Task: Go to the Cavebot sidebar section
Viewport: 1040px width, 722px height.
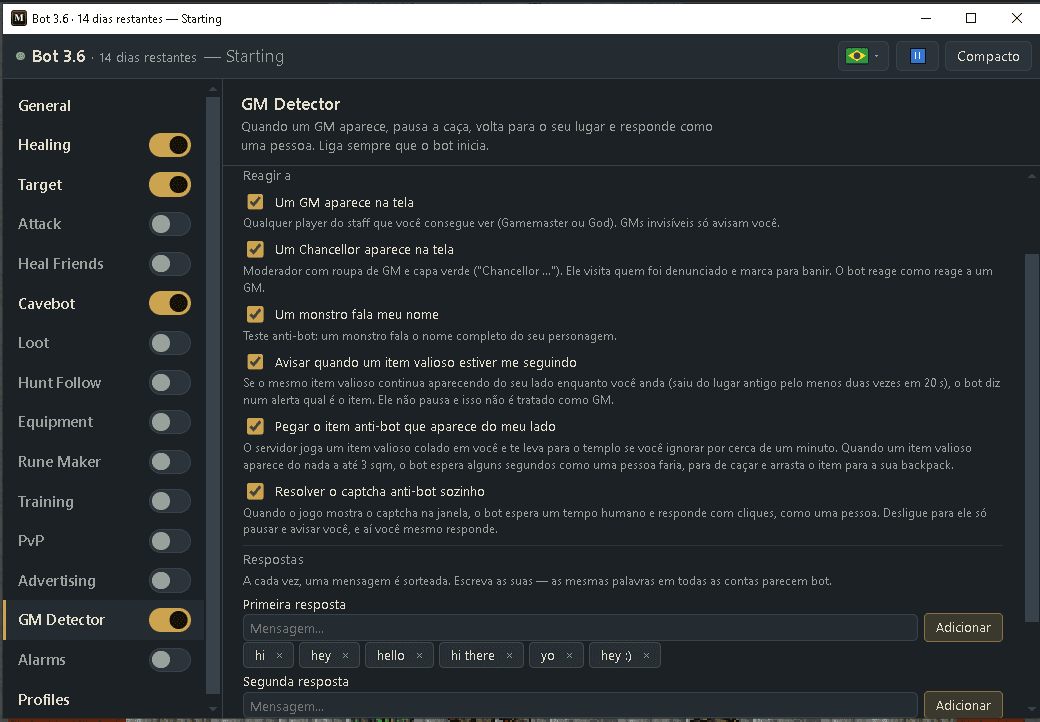Action: tap(46, 304)
